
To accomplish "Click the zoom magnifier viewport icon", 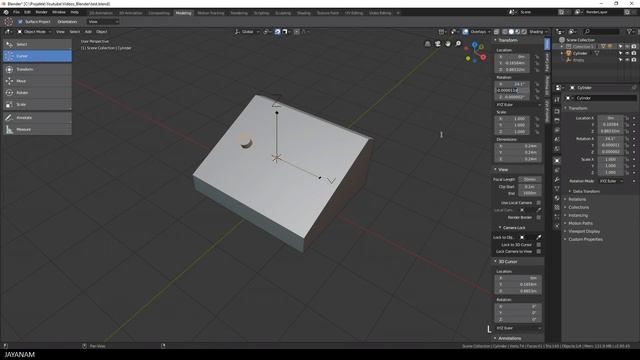I will pos(458,44).
